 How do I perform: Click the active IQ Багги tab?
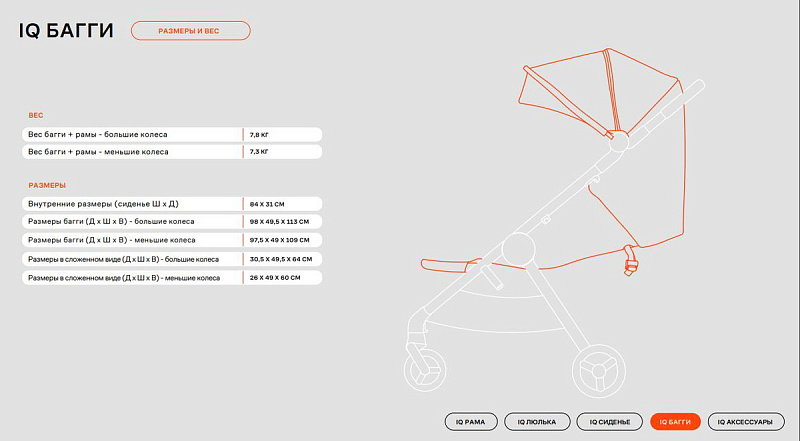pyautogui.click(x=675, y=422)
